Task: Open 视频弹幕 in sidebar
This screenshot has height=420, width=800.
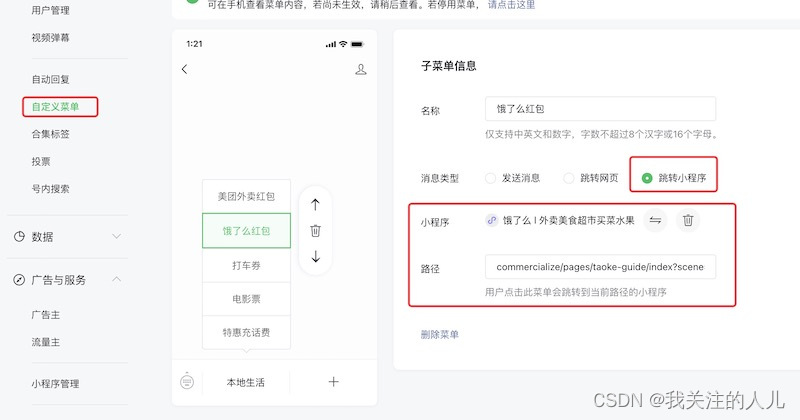Action: tap(51, 37)
